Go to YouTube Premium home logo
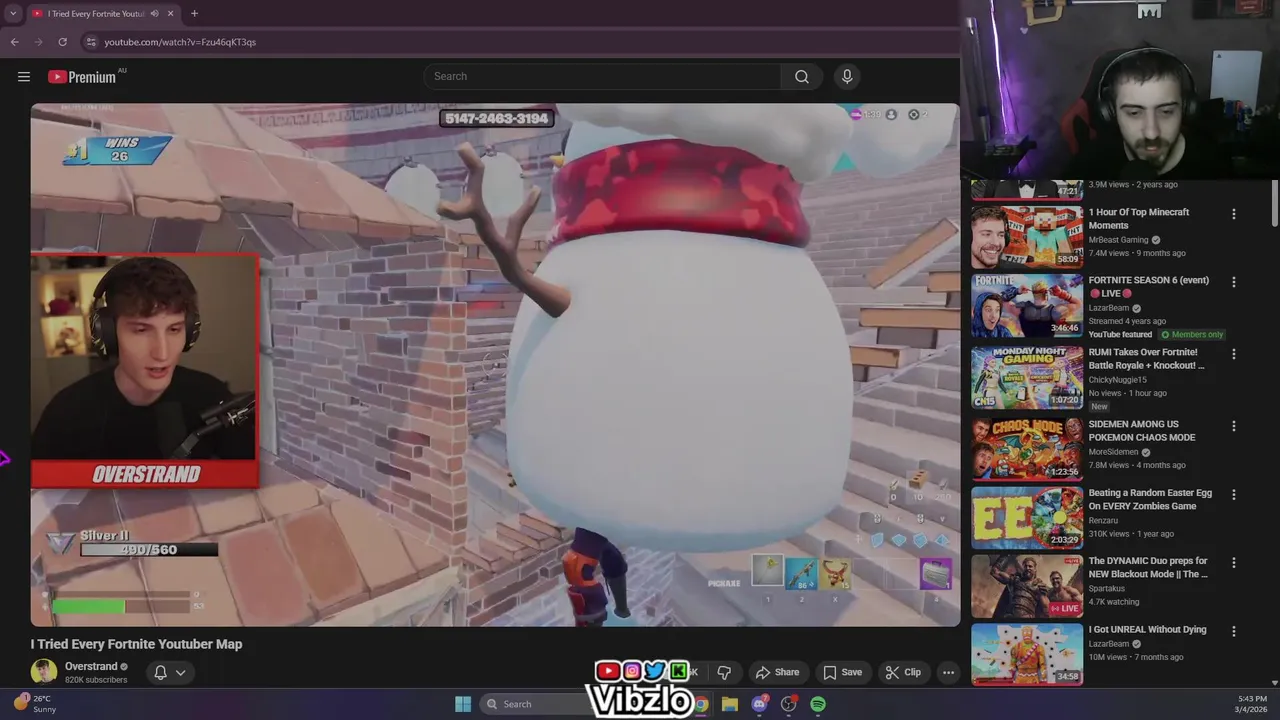This screenshot has height=720, width=1280. (x=82, y=77)
